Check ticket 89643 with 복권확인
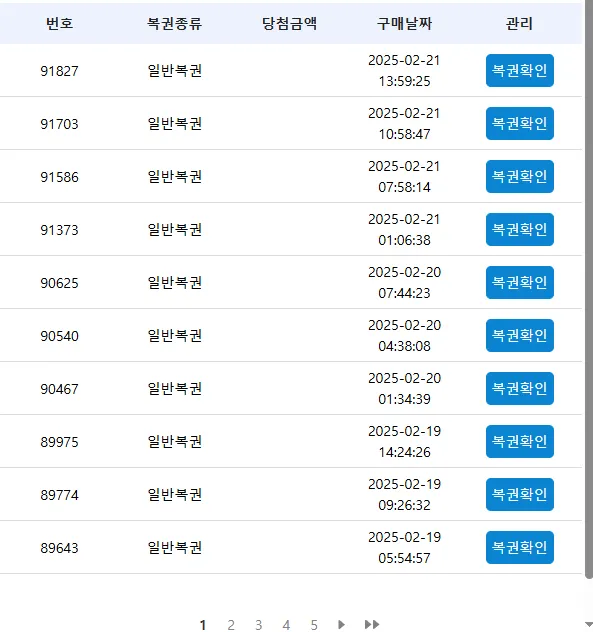This screenshot has width=593, height=632. pos(519,547)
